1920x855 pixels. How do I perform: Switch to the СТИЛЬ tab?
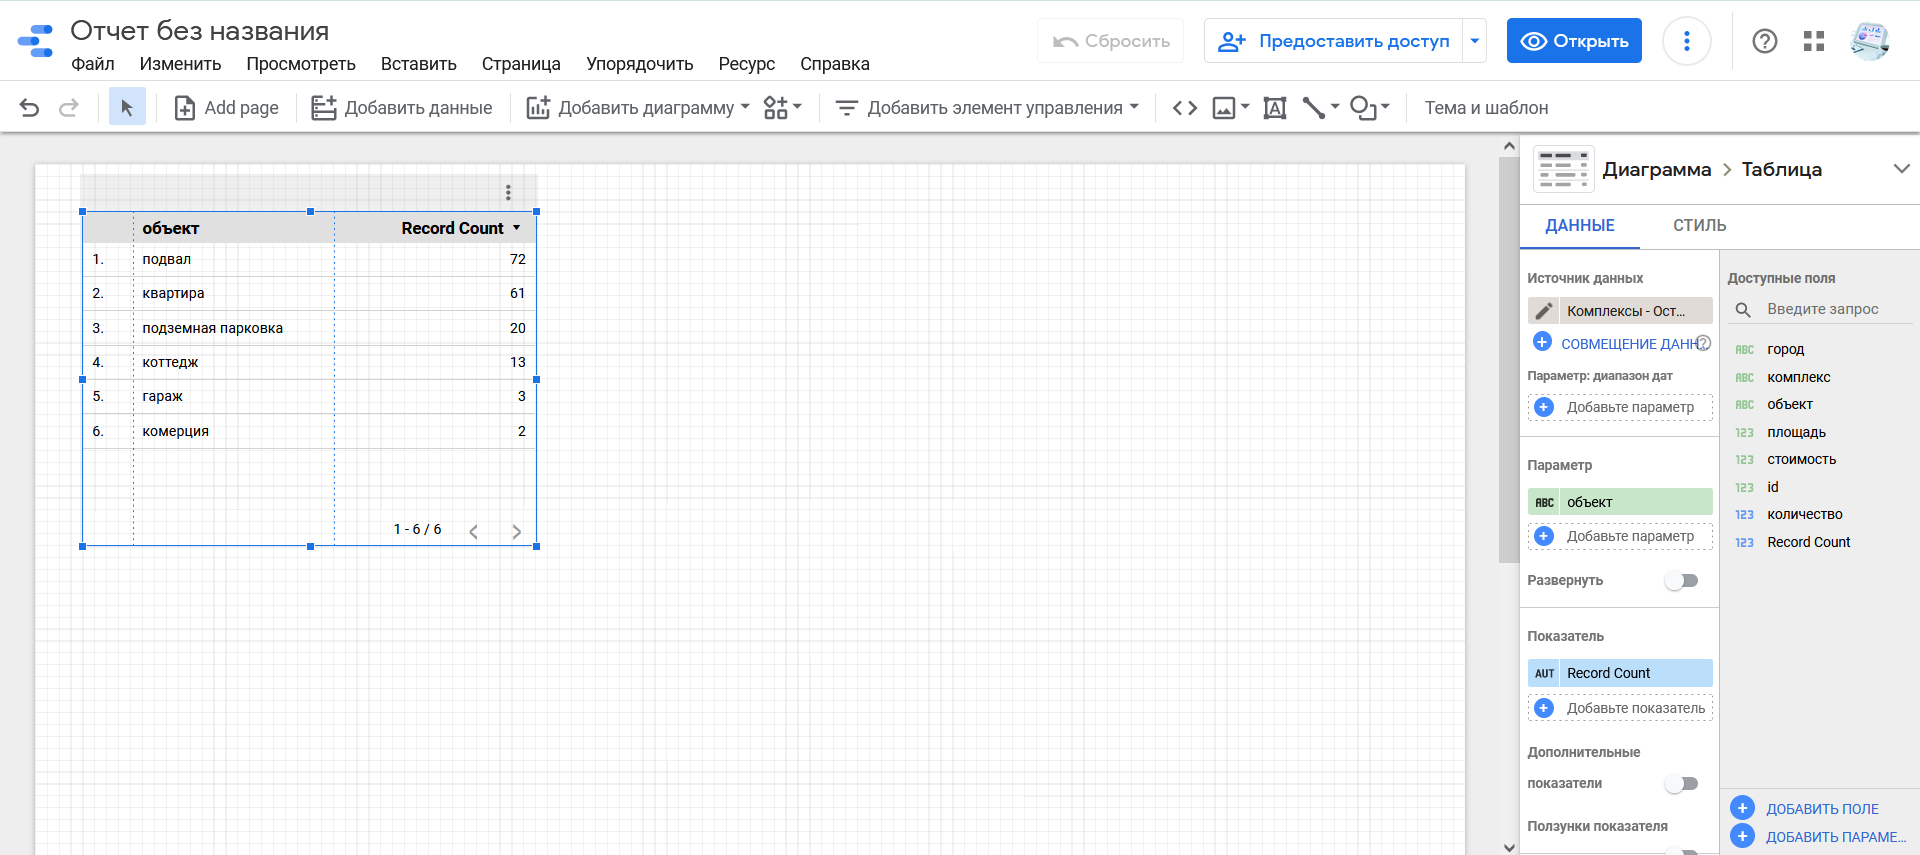(1700, 226)
